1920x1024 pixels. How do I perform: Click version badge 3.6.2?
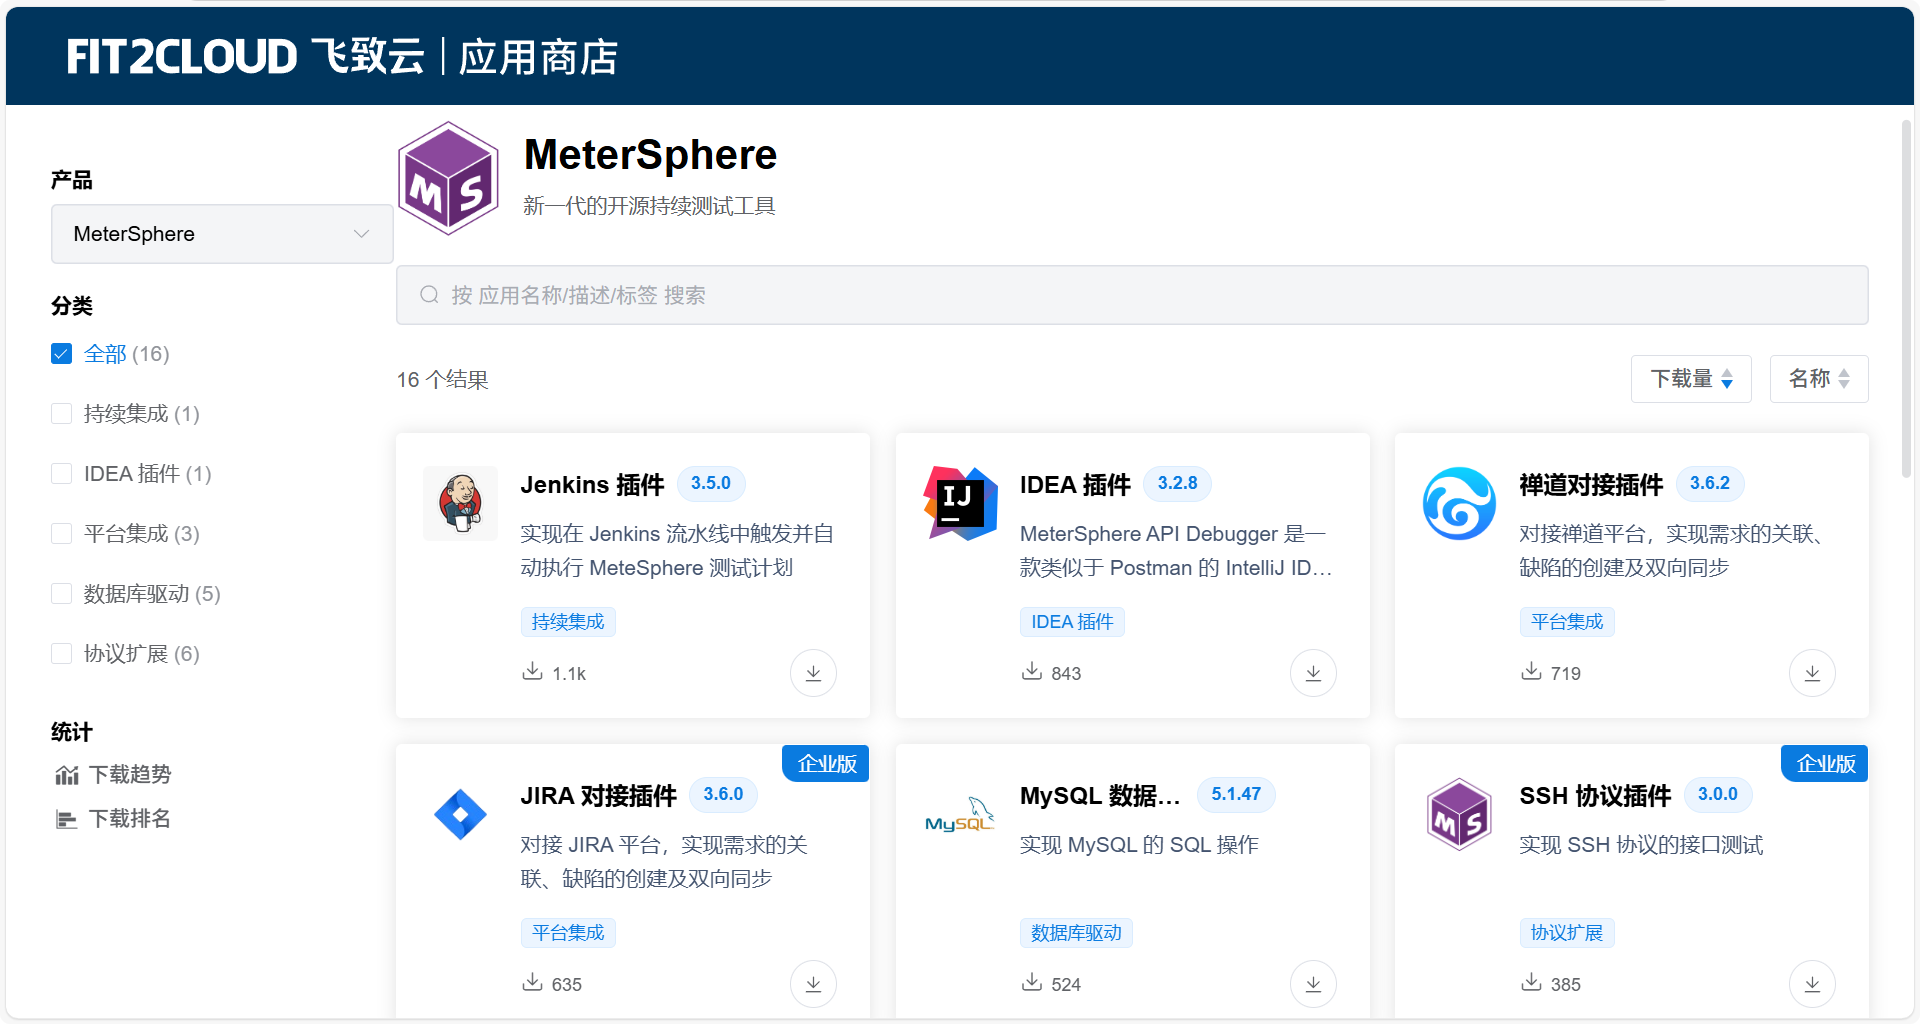(1710, 483)
